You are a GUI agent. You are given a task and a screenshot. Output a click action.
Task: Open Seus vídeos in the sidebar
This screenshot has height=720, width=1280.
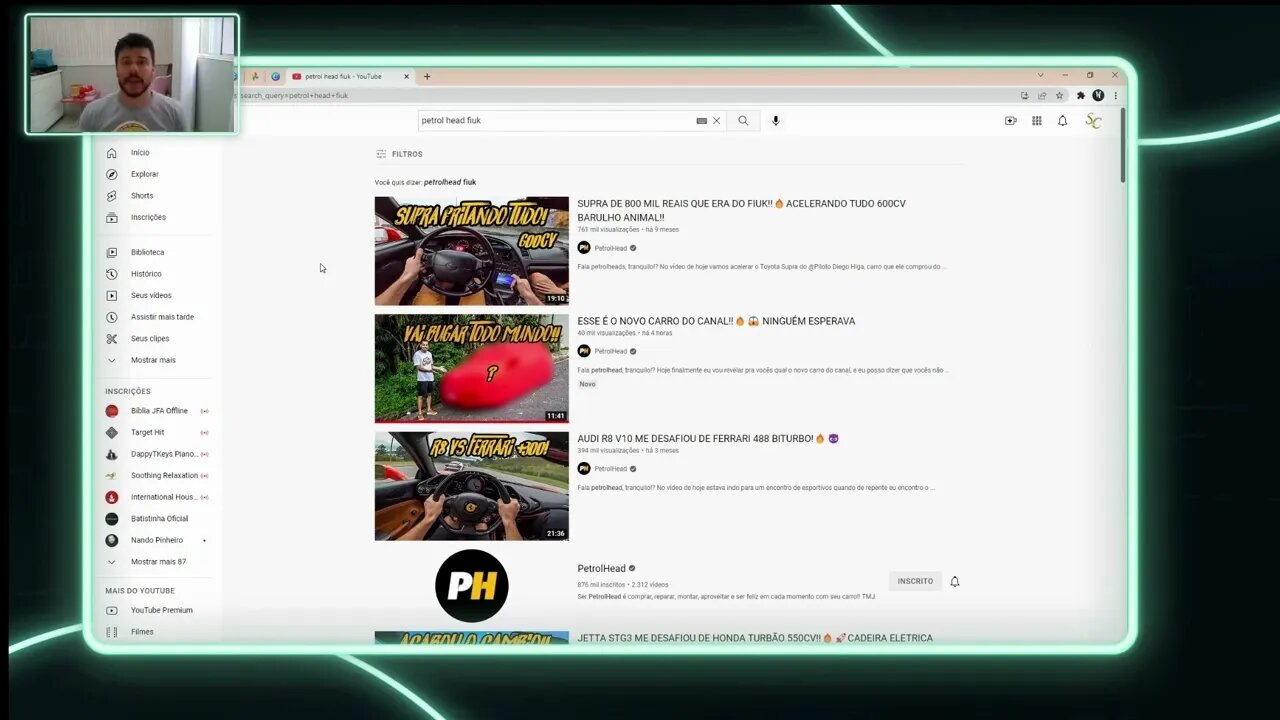(151, 295)
